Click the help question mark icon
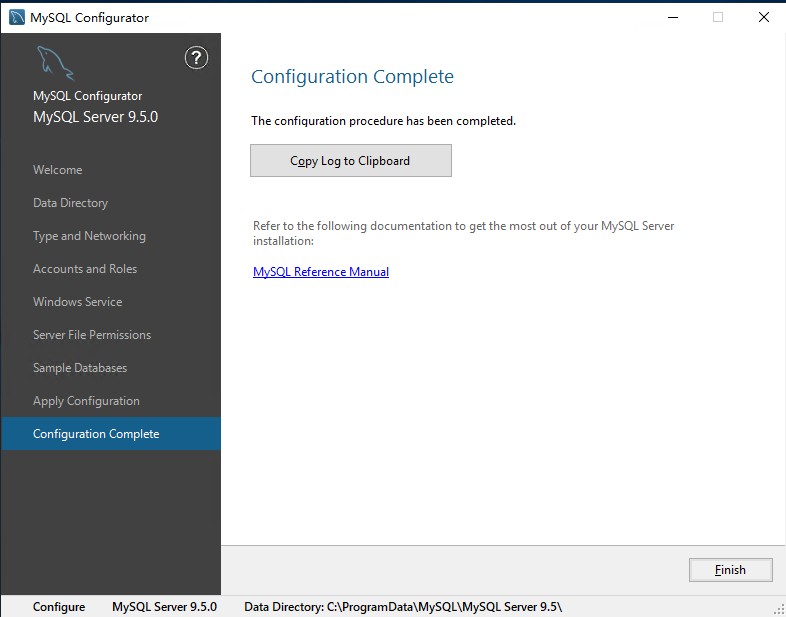This screenshot has width=786, height=617. [x=197, y=58]
